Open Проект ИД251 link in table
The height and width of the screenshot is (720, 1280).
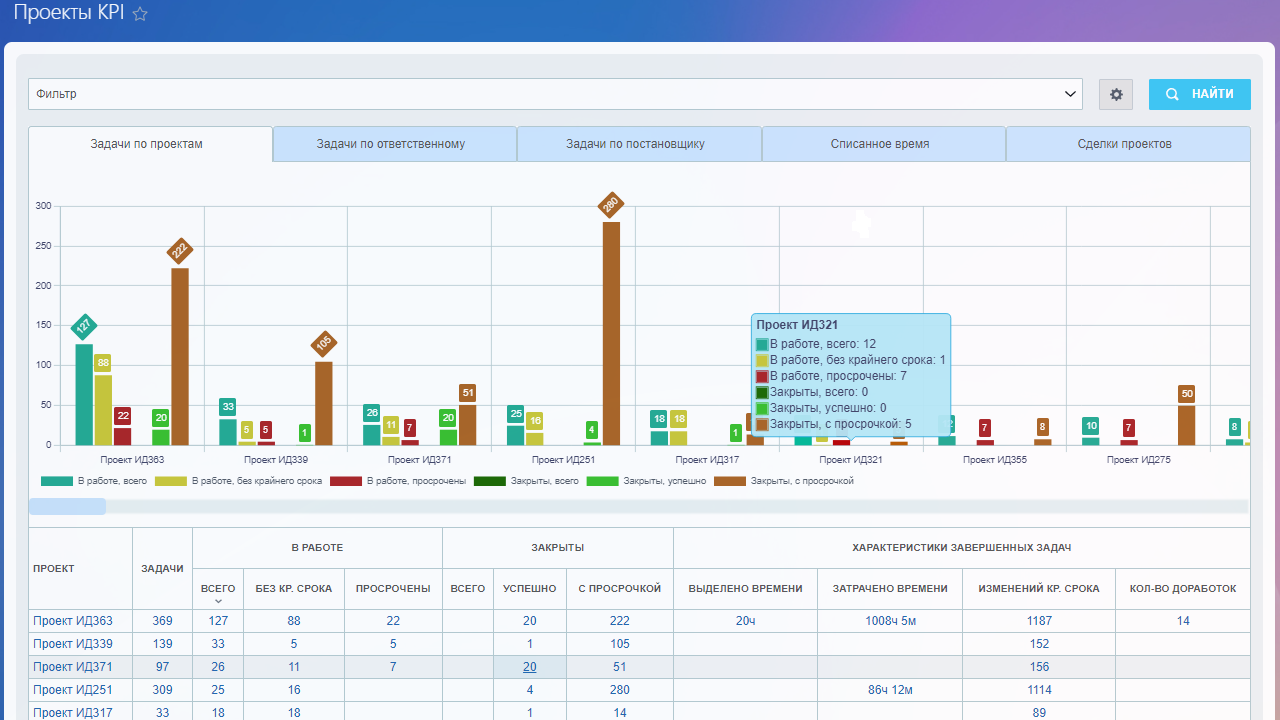point(72,690)
